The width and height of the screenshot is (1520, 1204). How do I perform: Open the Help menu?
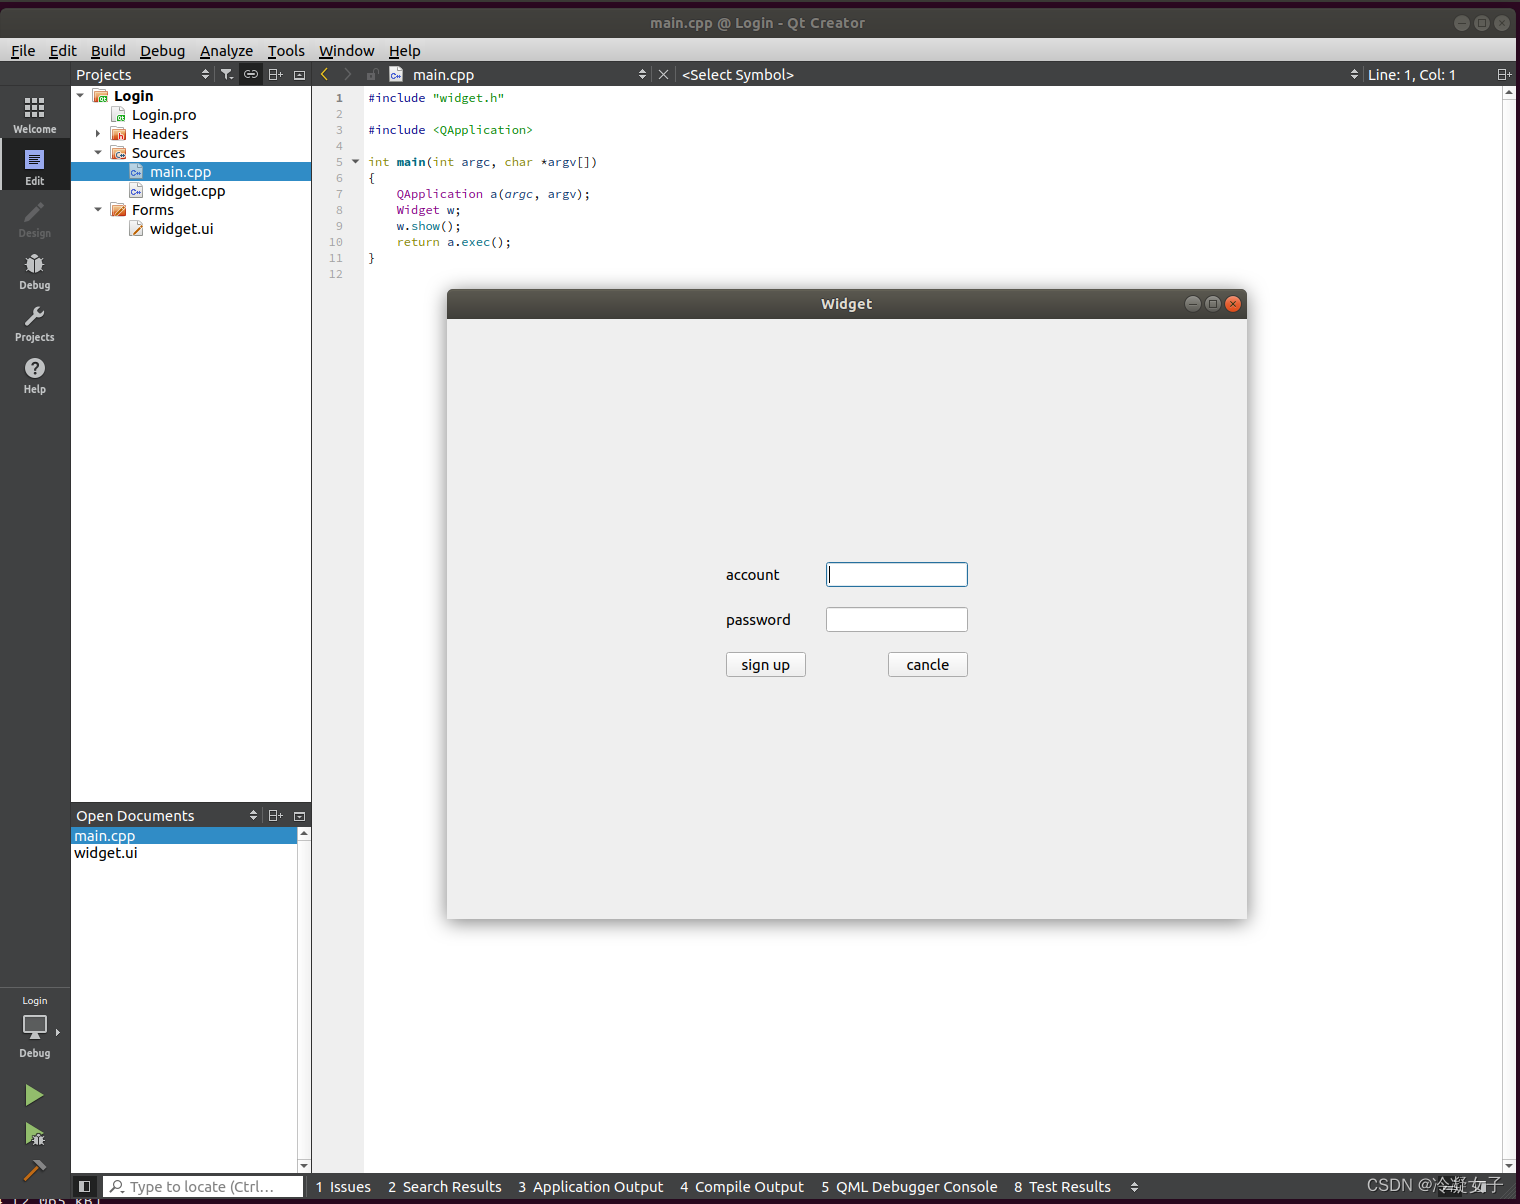pos(404,50)
